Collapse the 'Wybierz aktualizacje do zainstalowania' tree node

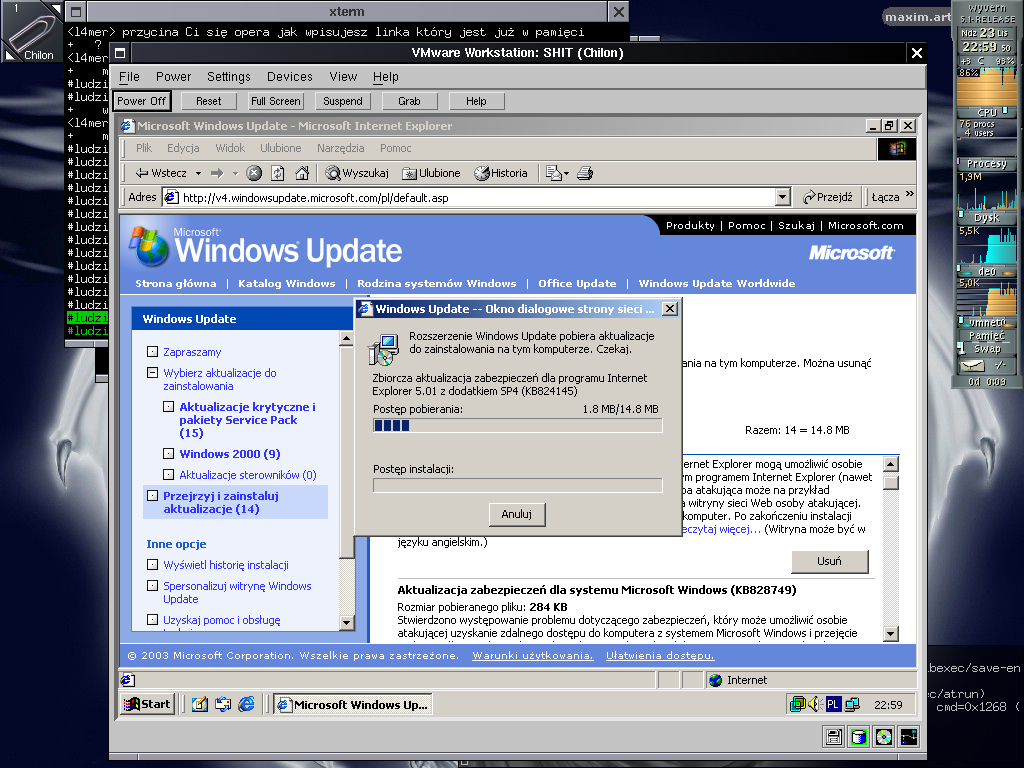[151, 373]
